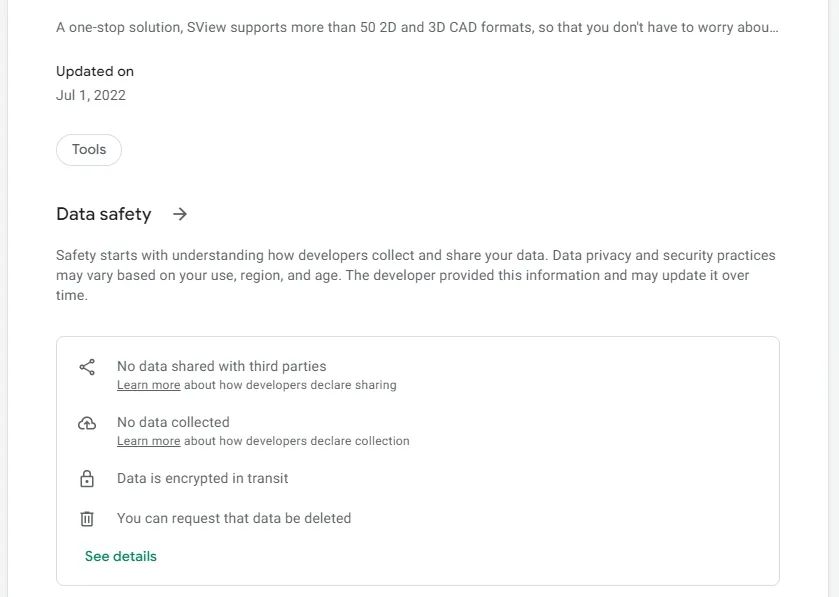The width and height of the screenshot is (839, 597).
Task: Click the Updated on label
Action: pyautogui.click(x=95, y=72)
